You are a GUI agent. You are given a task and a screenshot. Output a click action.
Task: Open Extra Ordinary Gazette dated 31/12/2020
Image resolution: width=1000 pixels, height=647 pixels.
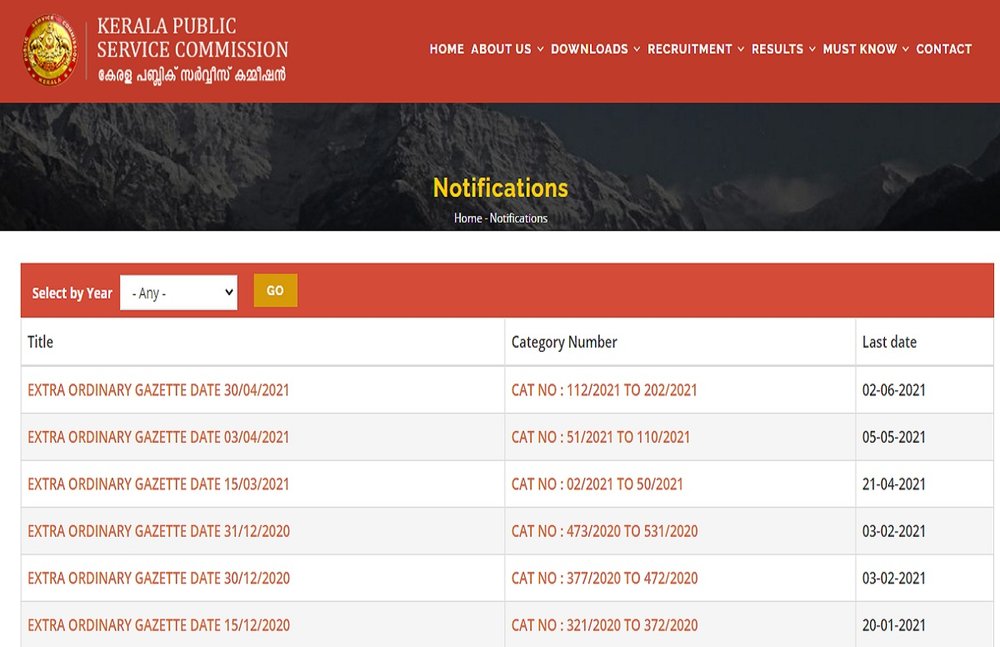[158, 531]
